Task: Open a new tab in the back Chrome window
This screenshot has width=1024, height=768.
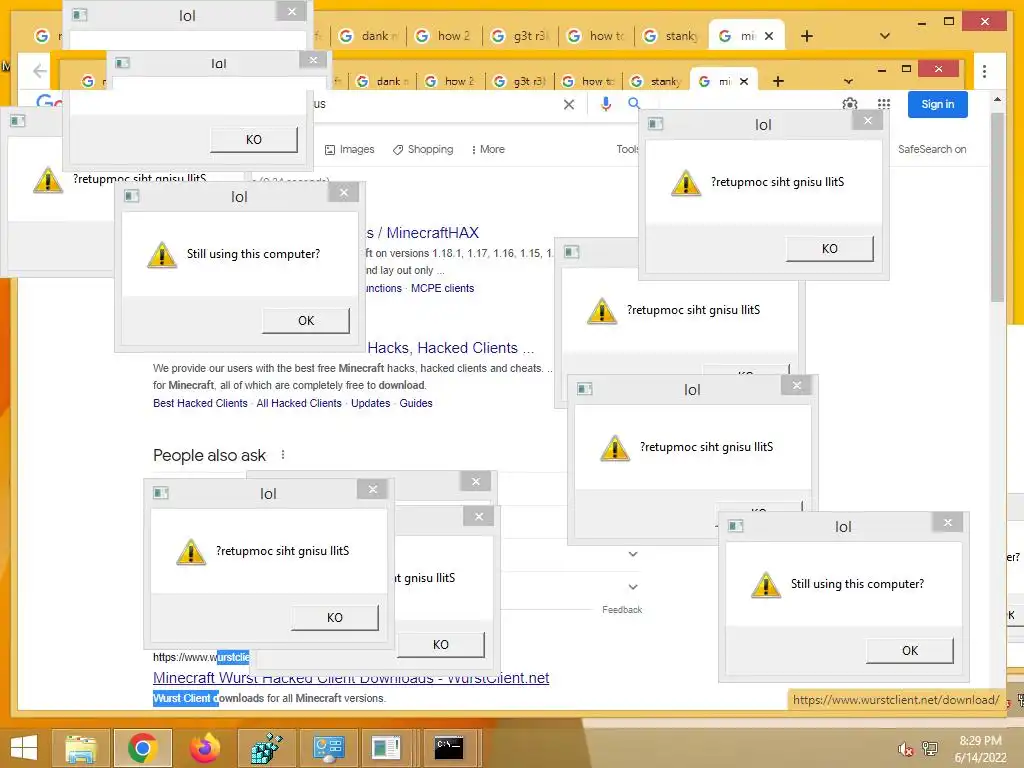Action: [807, 36]
